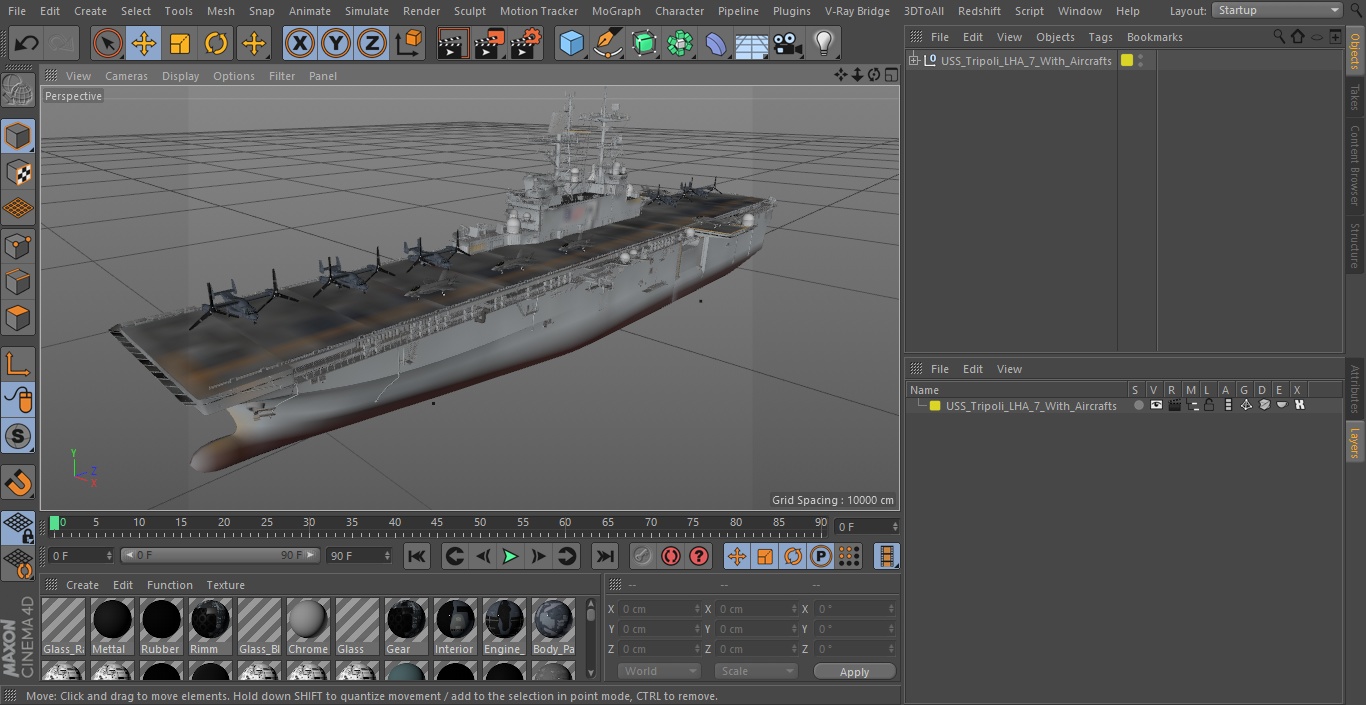This screenshot has width=1366, height=705.
Task: Switch to Model mode cube icon
Action: (x=18, y=136)
